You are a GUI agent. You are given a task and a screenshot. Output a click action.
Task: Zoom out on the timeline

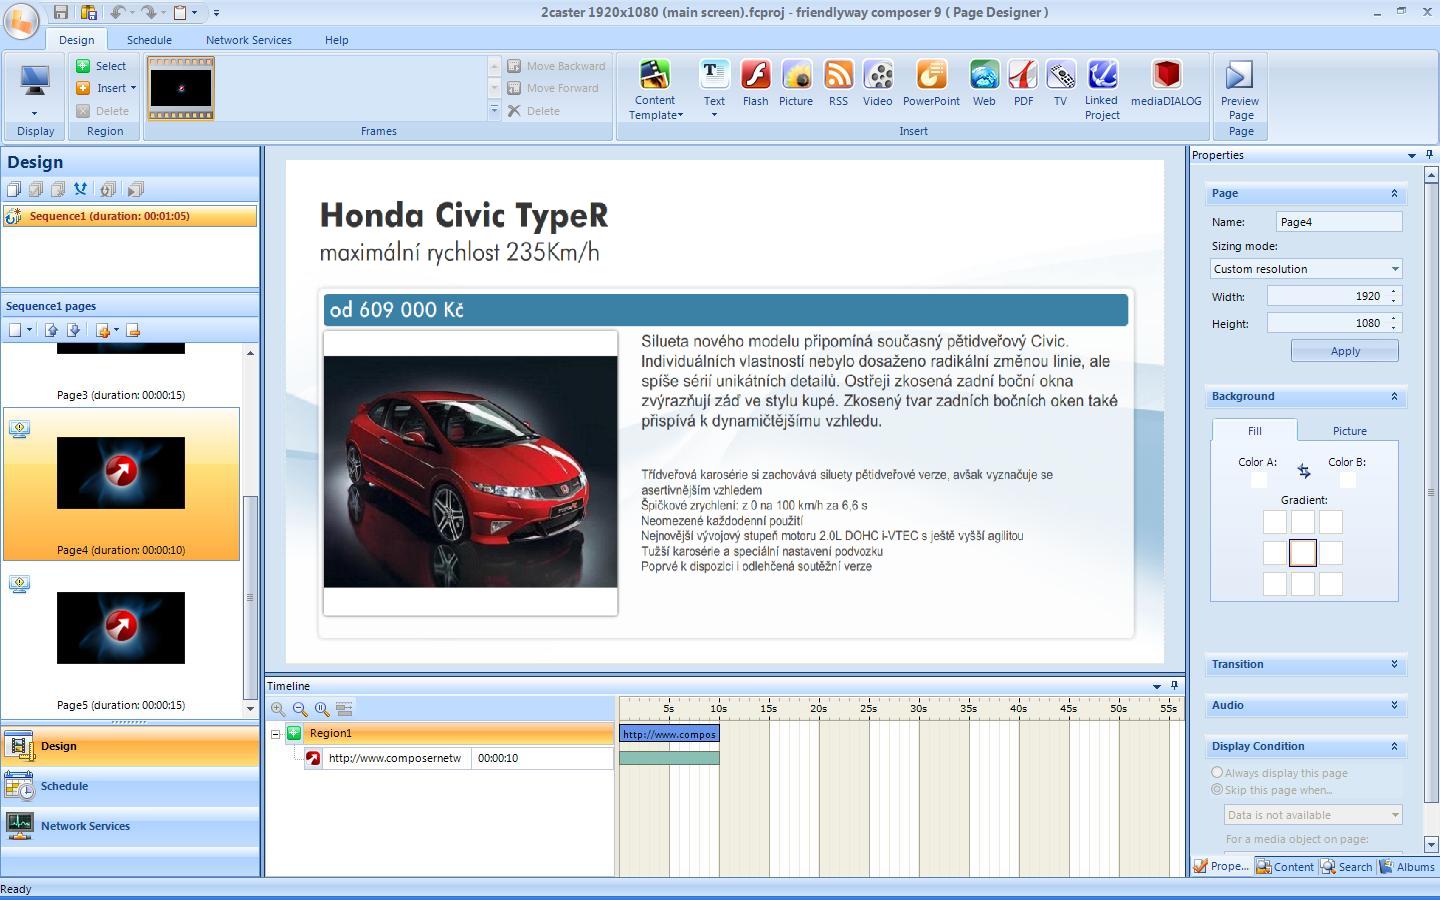click(x=300, y=709)
